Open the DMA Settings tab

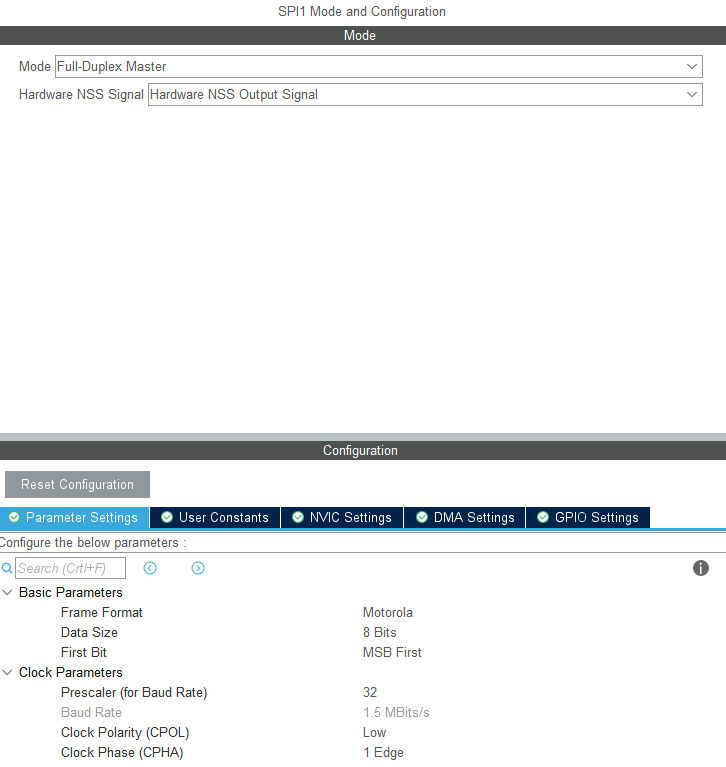[x=465, y=518]
